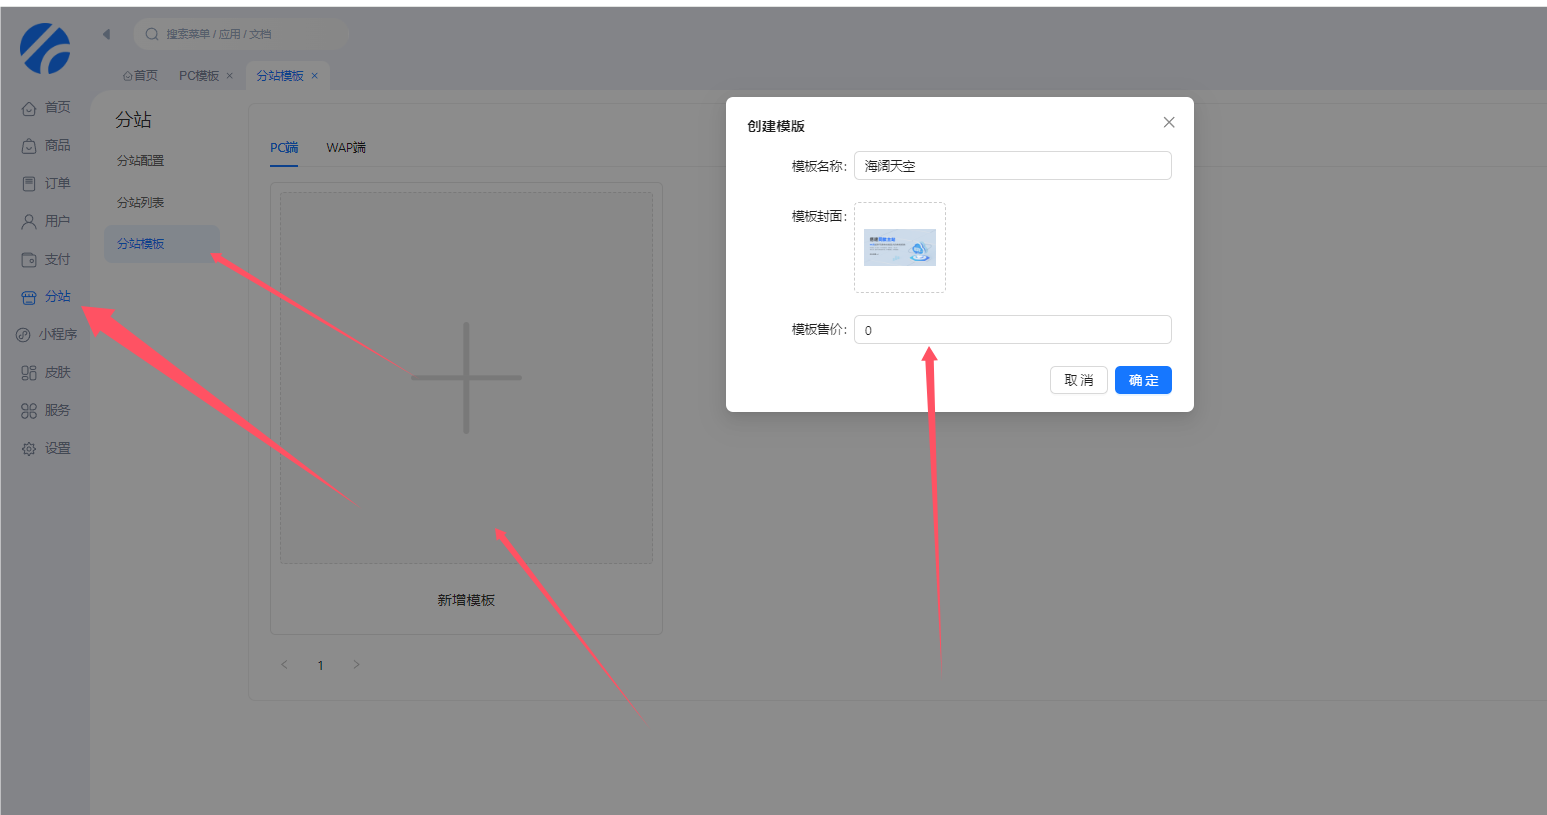Open the 用户 users icon
1547x815 pixels.
click(29, 222)
